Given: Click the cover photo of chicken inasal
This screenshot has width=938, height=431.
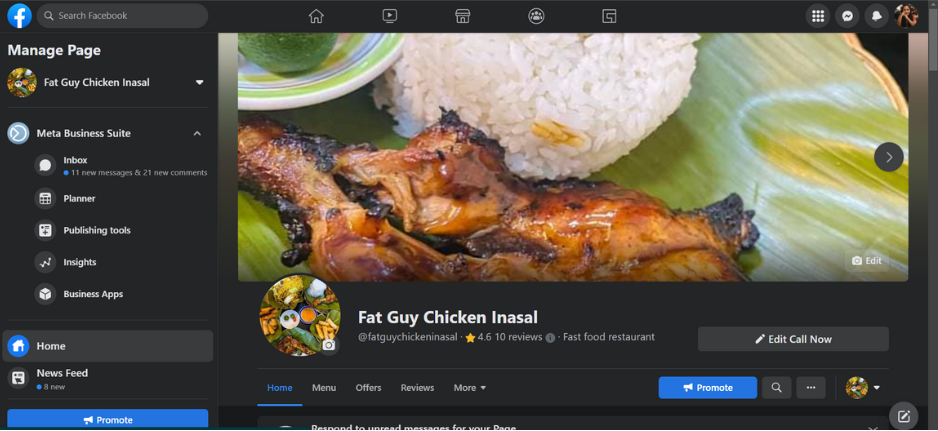Looking at the screenshot, I should click(573, 157).
